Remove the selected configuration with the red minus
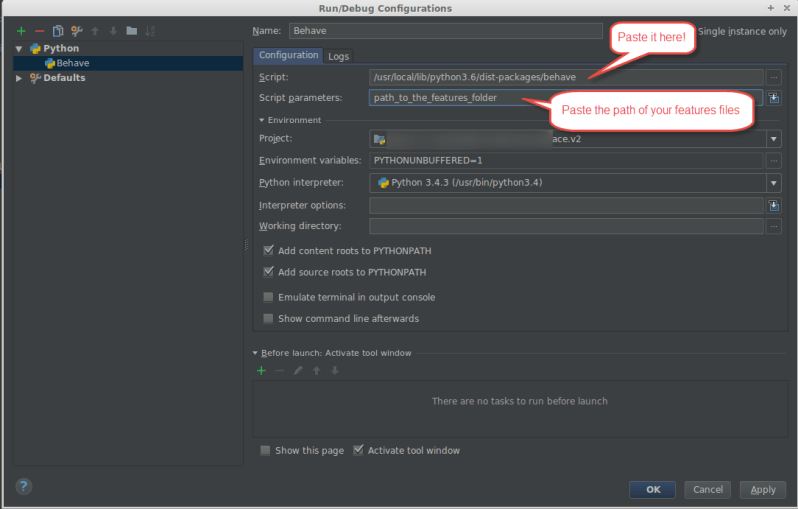Screen dimensions: 798x509 tap(39, 31)
